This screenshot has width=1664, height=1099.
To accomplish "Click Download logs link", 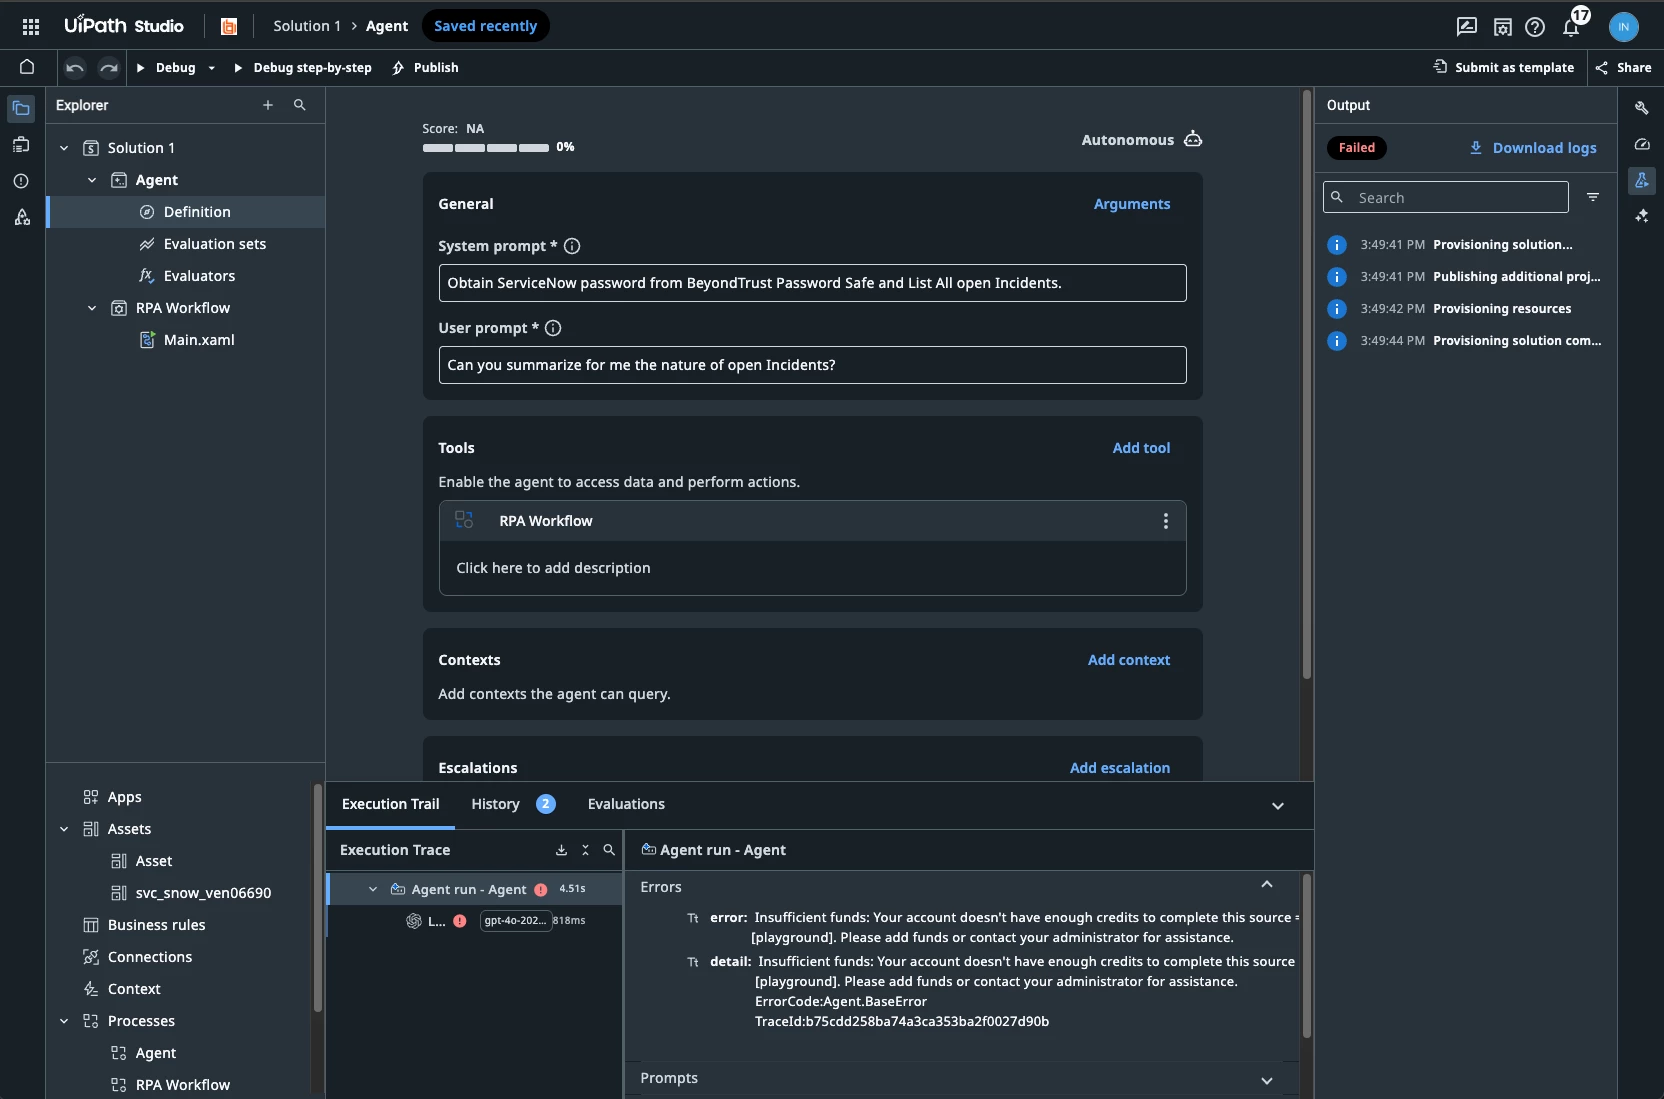I will (1533, 148).
